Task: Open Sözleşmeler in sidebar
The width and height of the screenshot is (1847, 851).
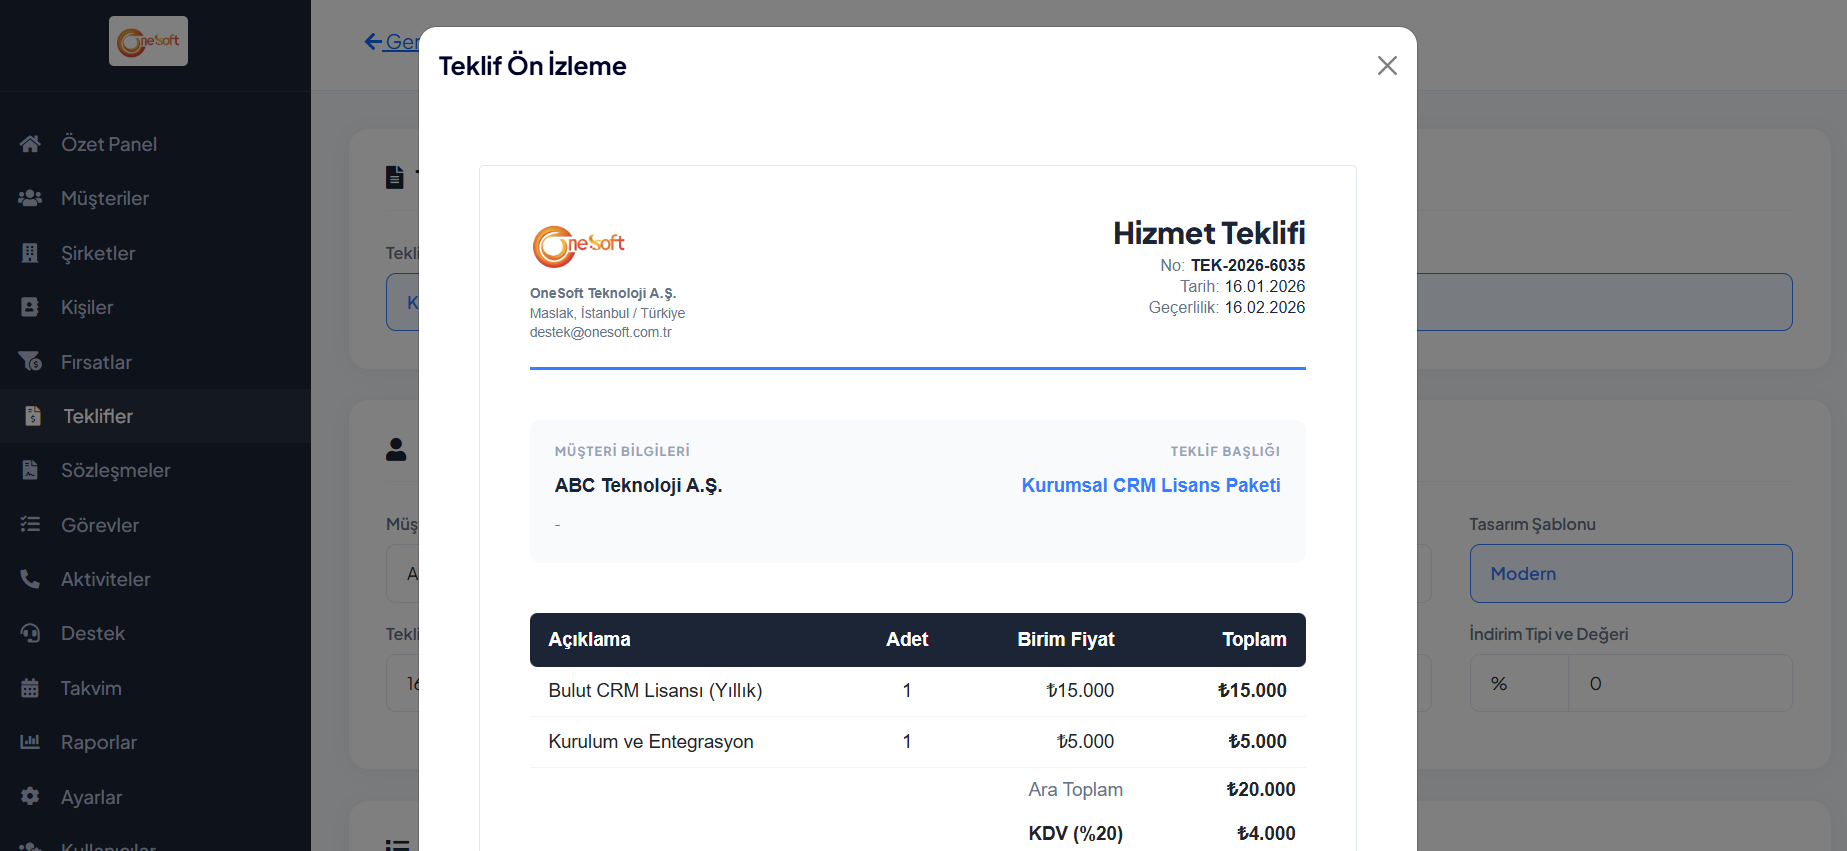Action: 155,470
